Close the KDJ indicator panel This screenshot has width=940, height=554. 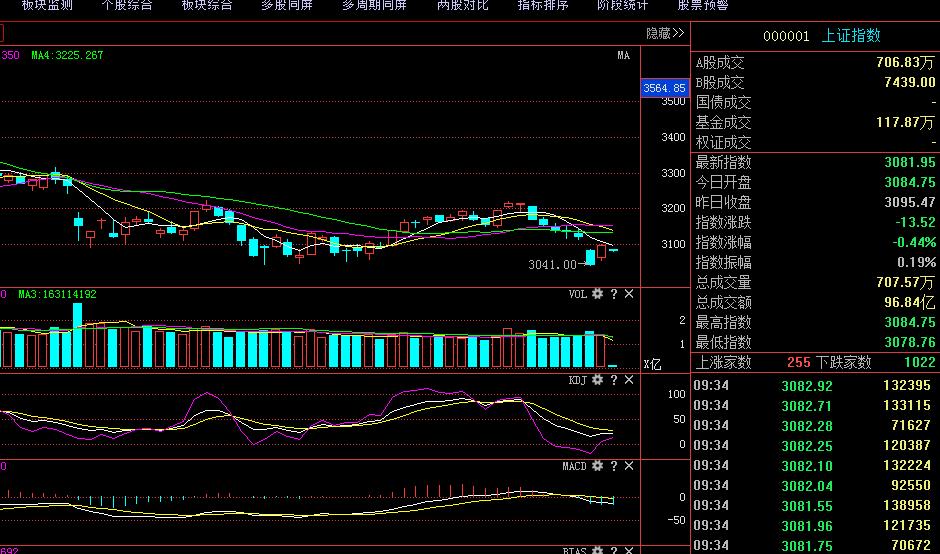(x=628, y=380)
